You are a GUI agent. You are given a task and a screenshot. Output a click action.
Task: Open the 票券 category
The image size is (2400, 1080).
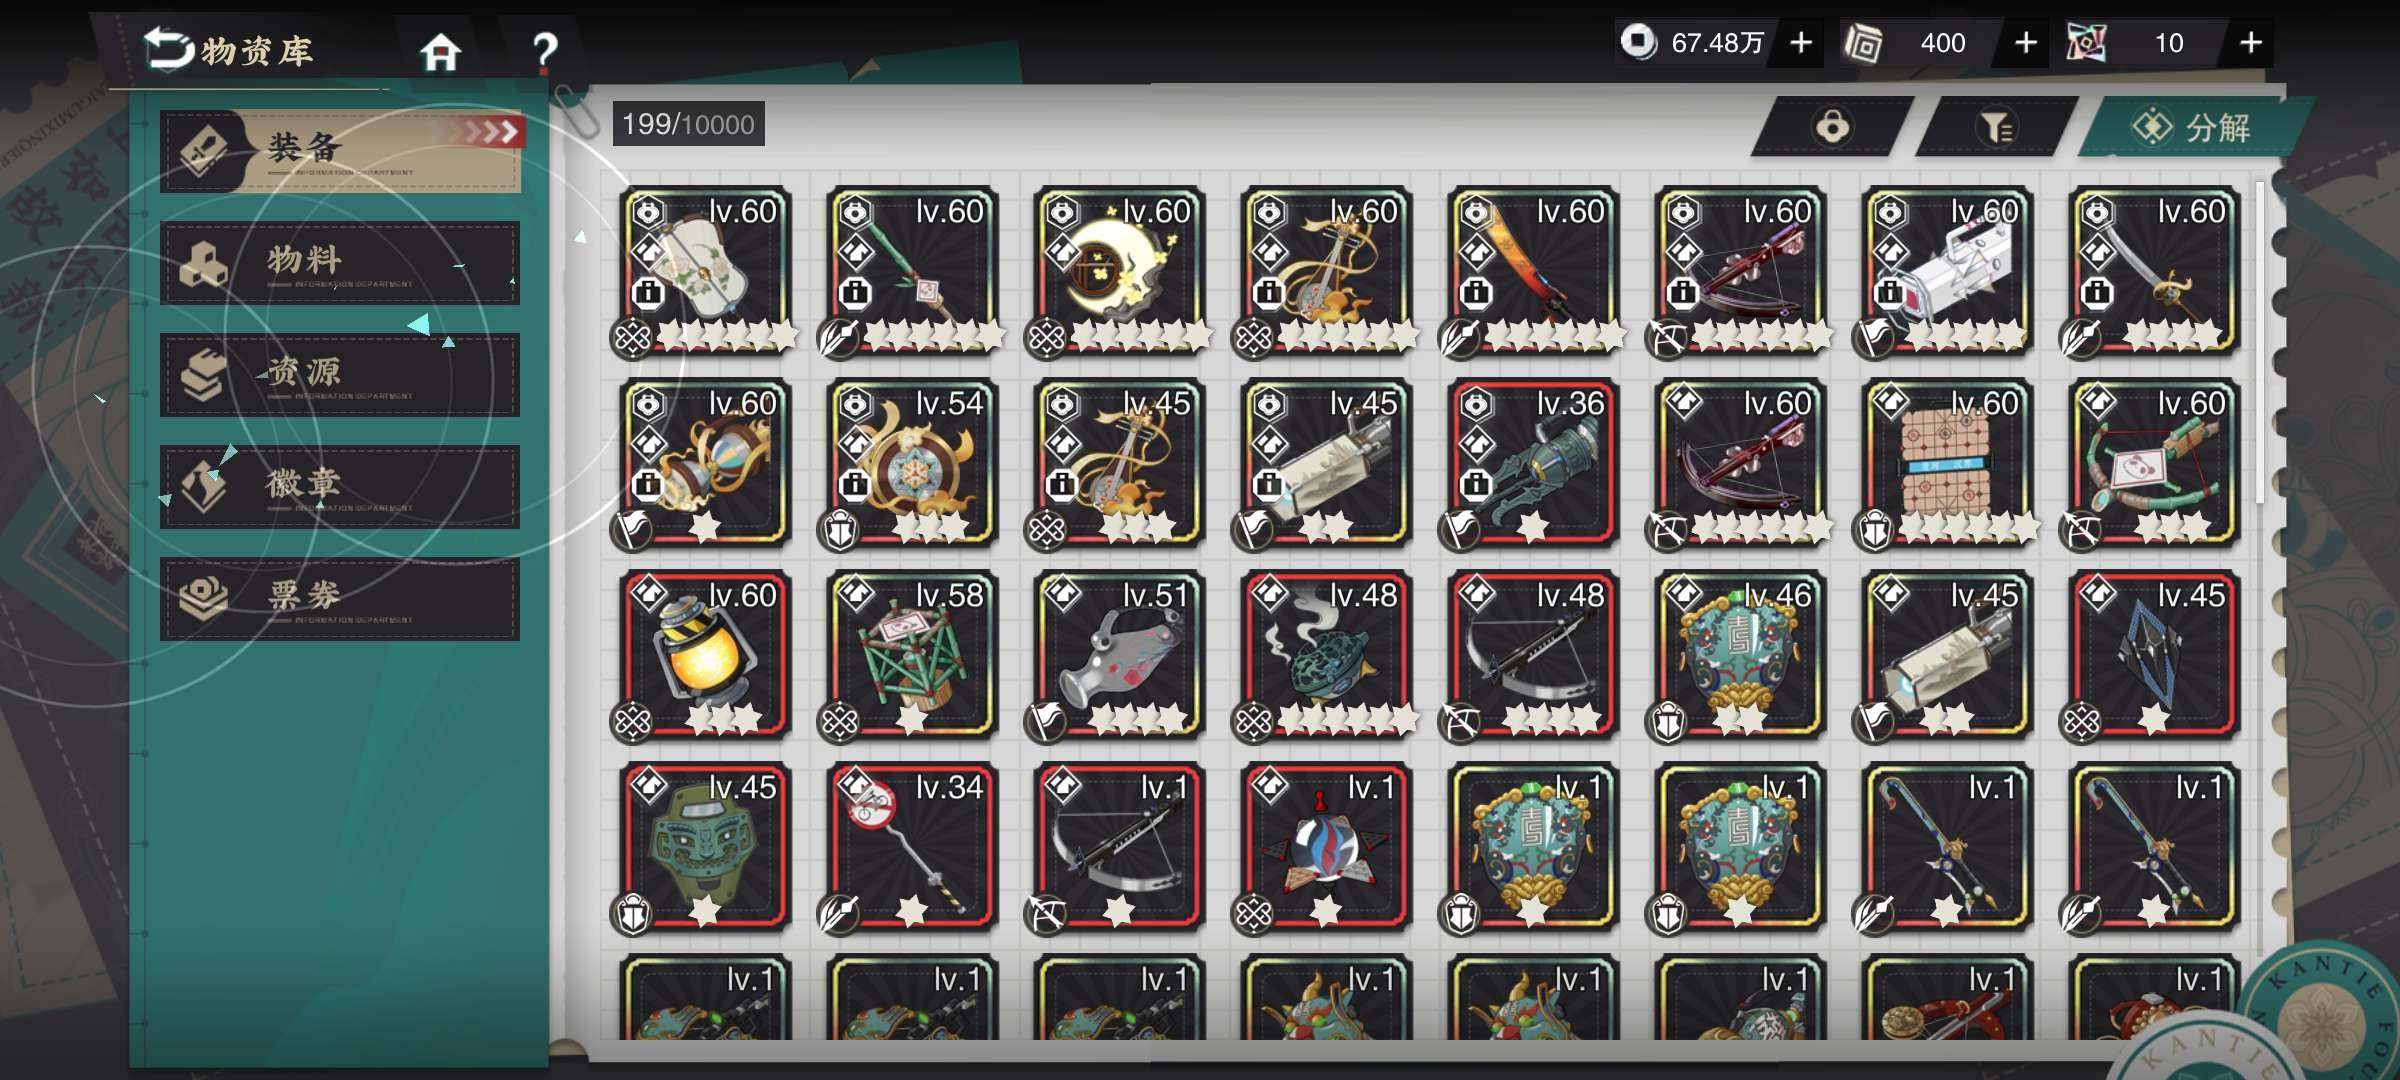(x=340, y=599)
